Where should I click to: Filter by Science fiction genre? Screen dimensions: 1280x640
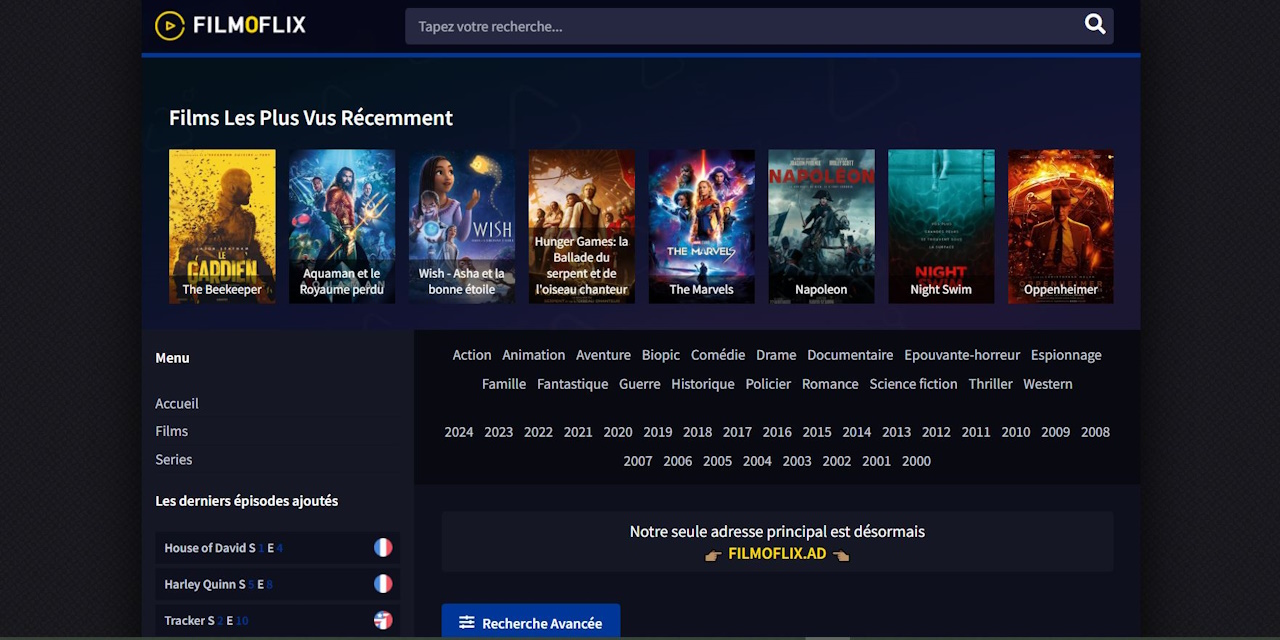(913, 384)
